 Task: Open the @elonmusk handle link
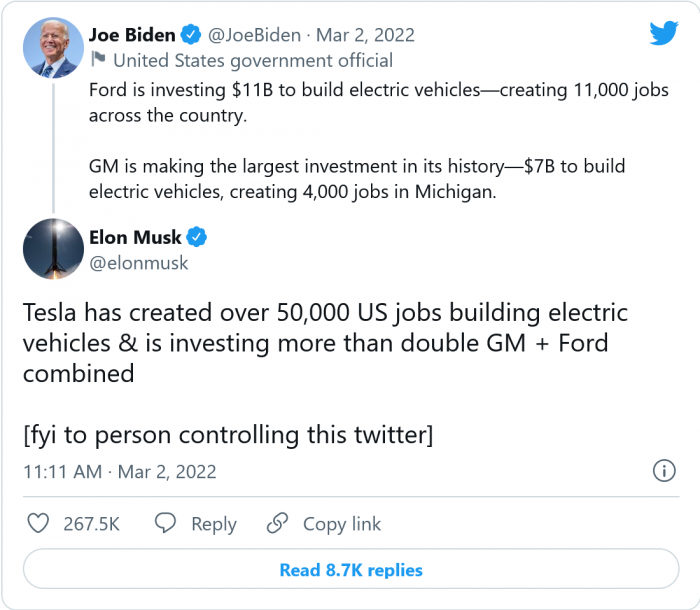[x=139, y=263]
